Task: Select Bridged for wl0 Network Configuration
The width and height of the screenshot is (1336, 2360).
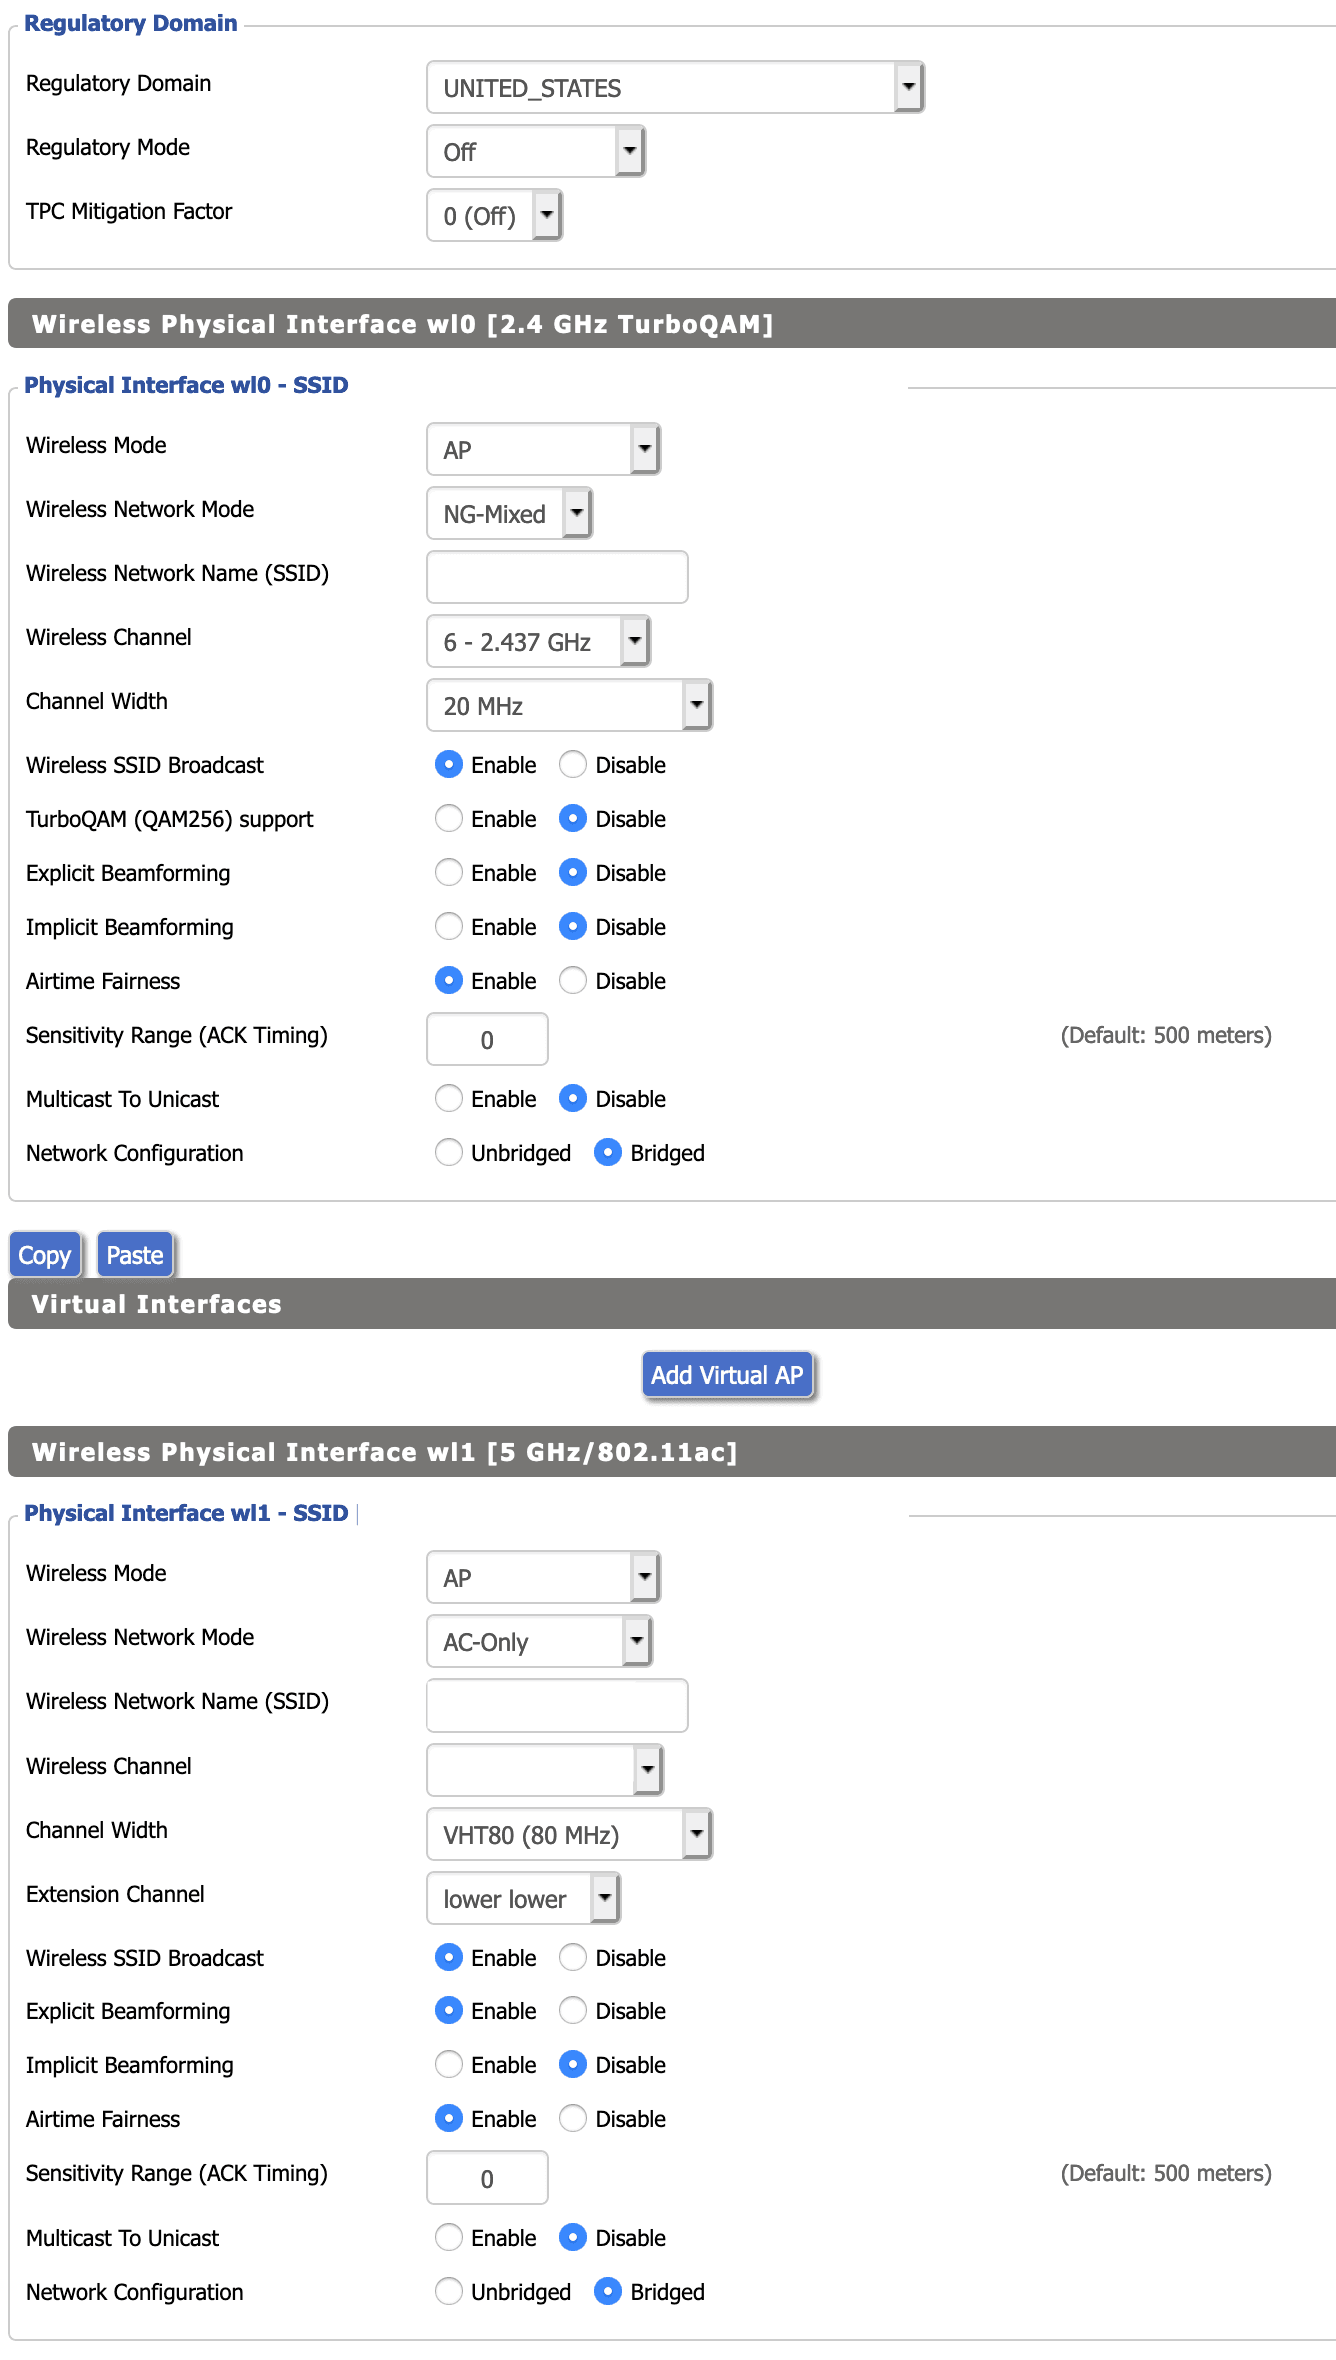Action: tap(608, 1152)
